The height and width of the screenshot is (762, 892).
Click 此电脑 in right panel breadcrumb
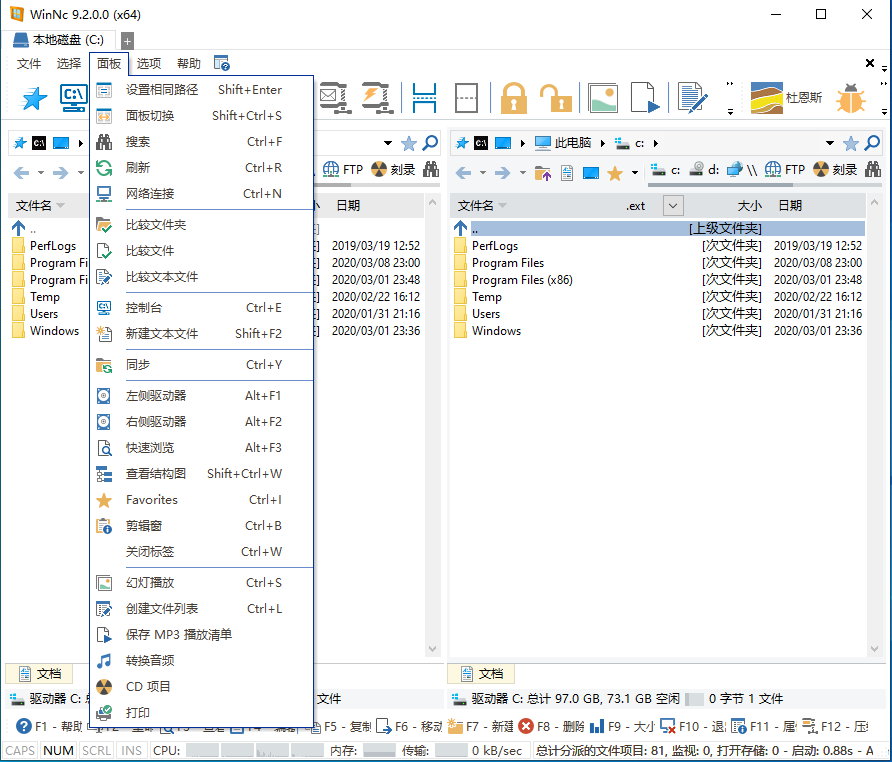[564, 143]
